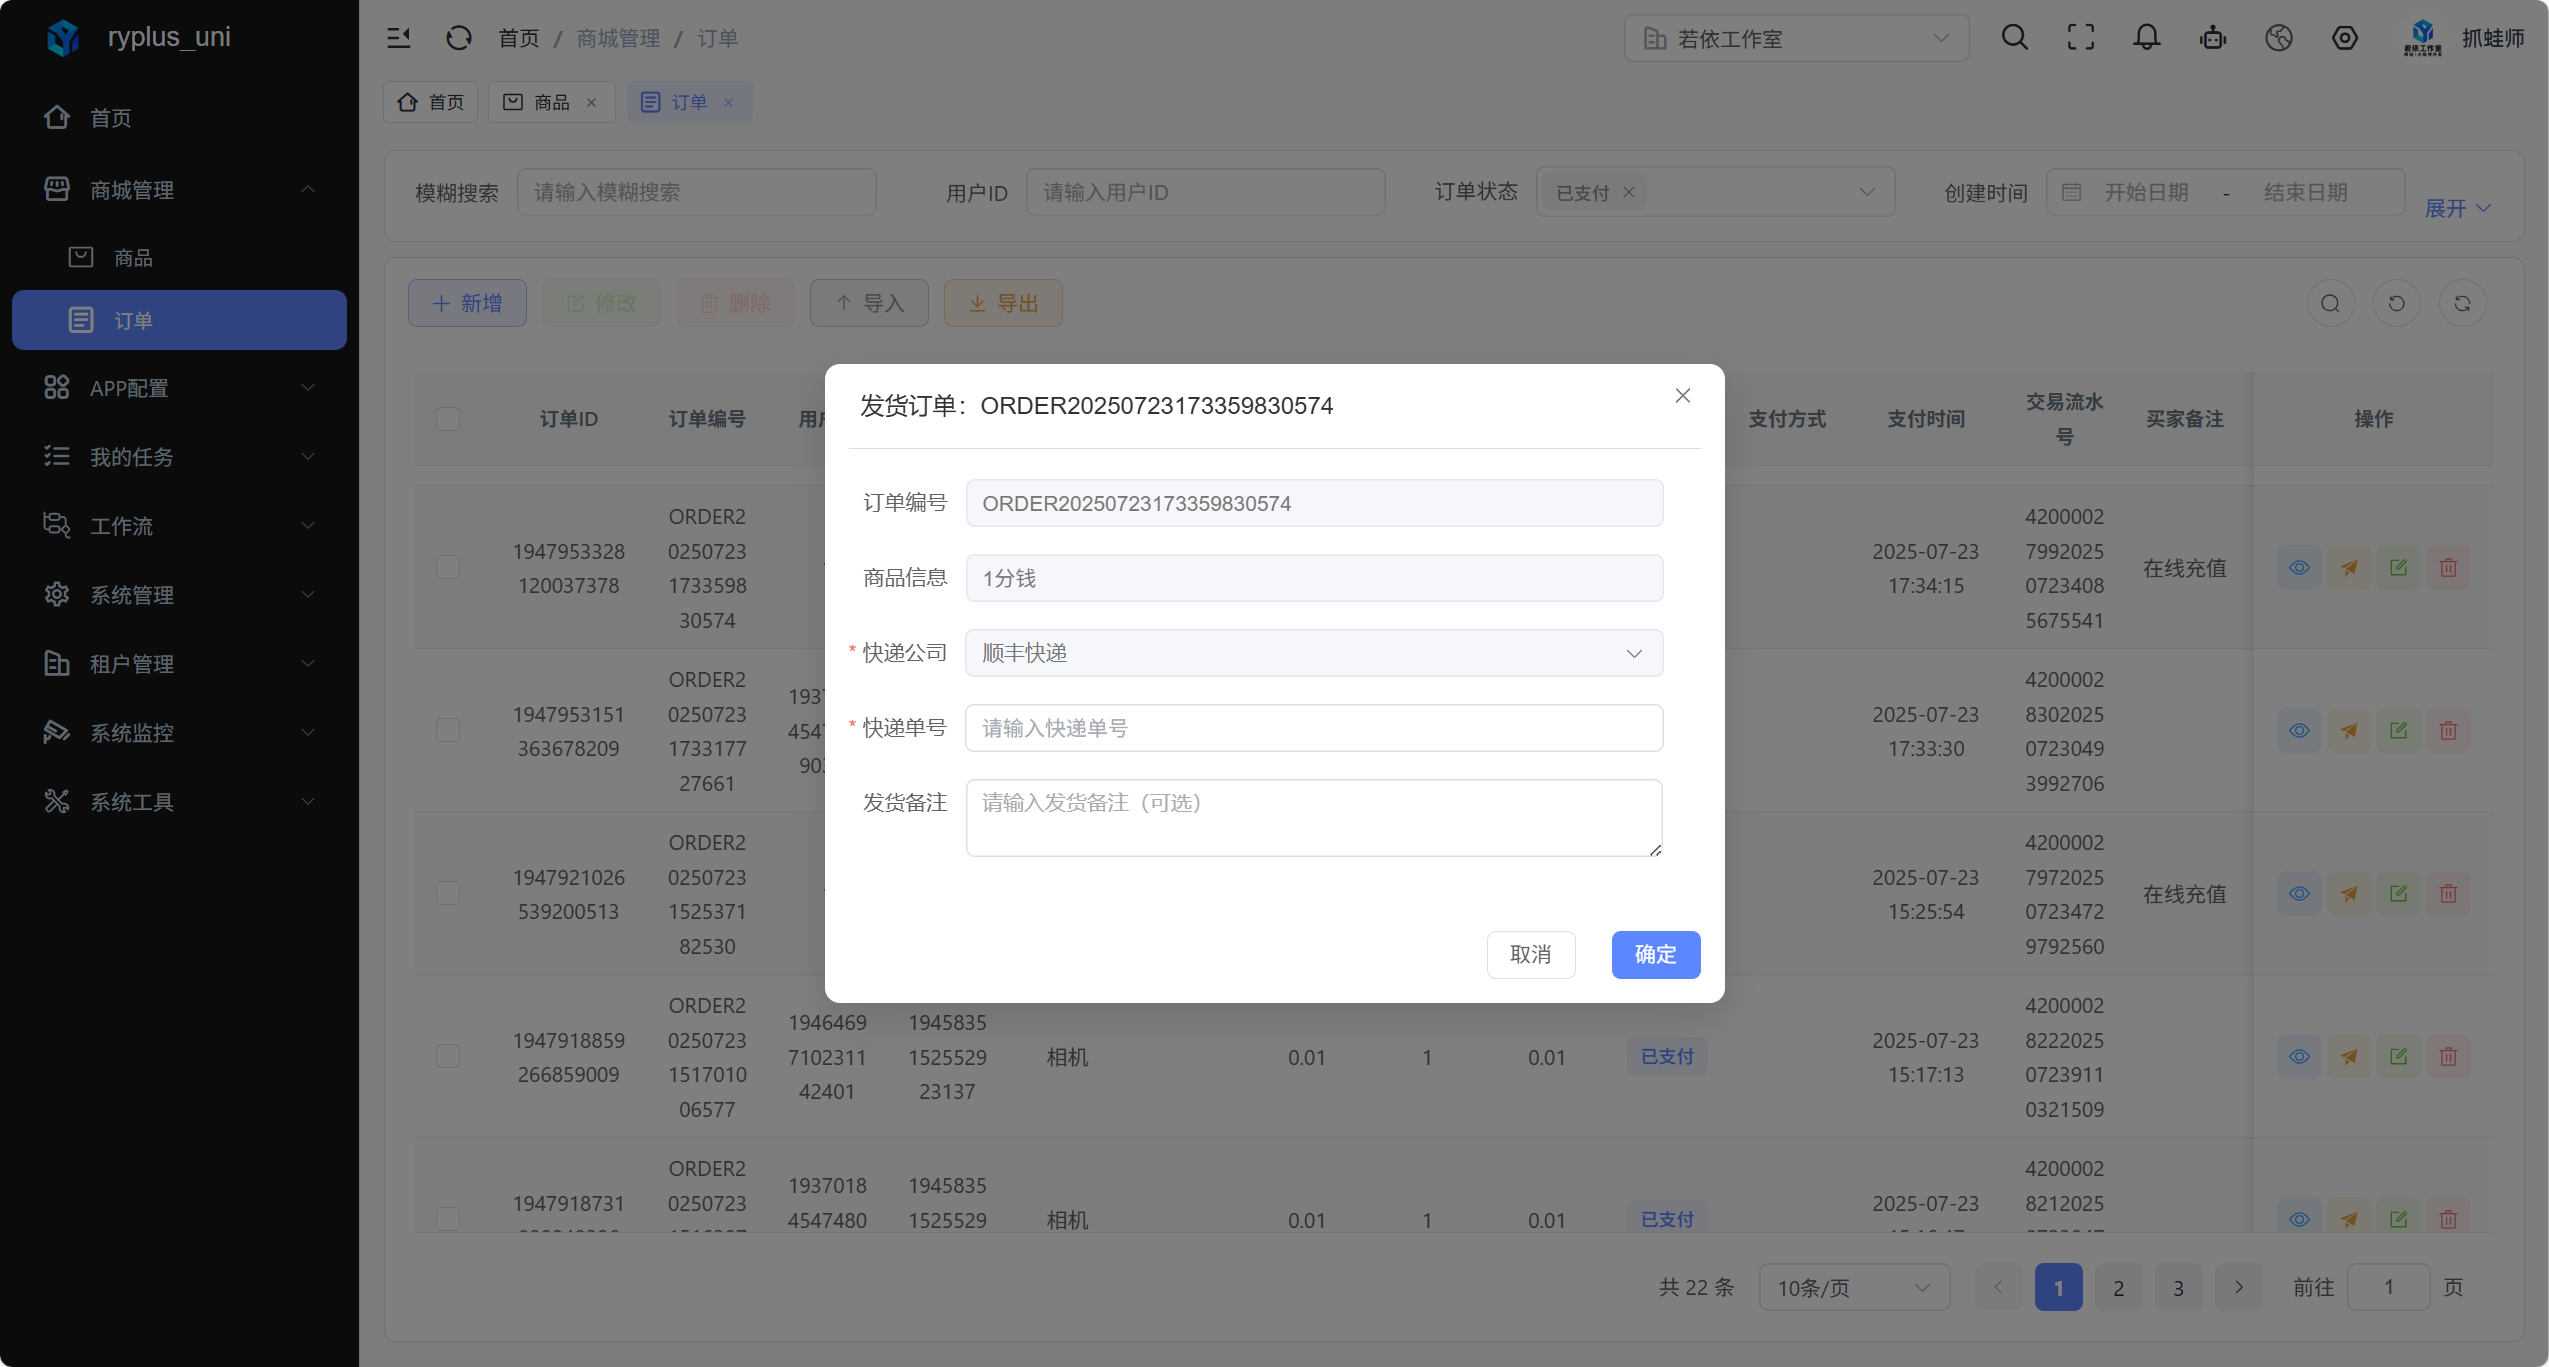Check the first order row checkbox
Image resolution: width=2549 pixels, height=1367 pixels.
(448, 568)
